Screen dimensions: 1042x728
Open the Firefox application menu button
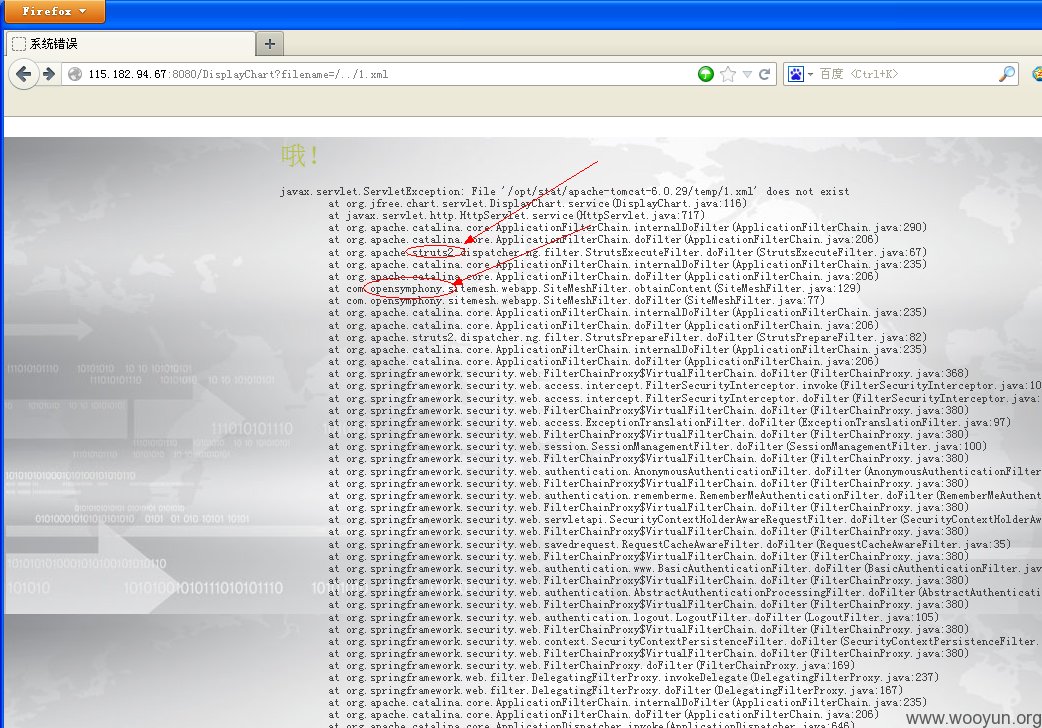click(55, 11)
